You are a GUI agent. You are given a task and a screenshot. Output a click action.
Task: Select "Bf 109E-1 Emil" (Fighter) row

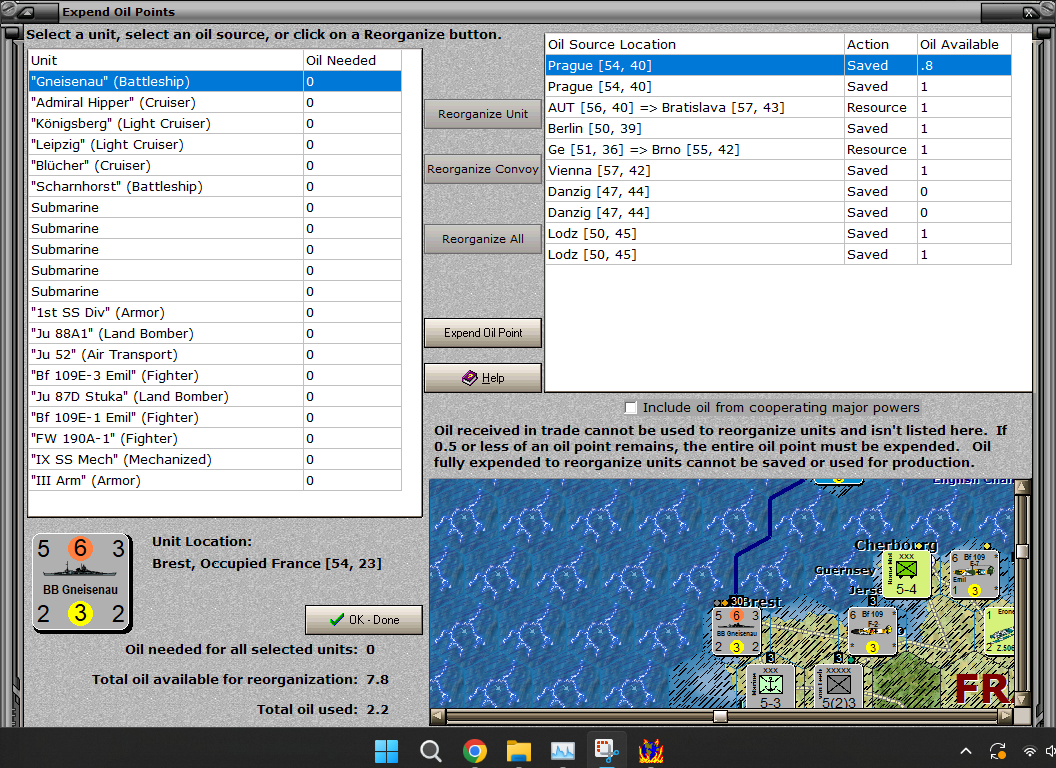pyautogui.click(x=215, y=418)
